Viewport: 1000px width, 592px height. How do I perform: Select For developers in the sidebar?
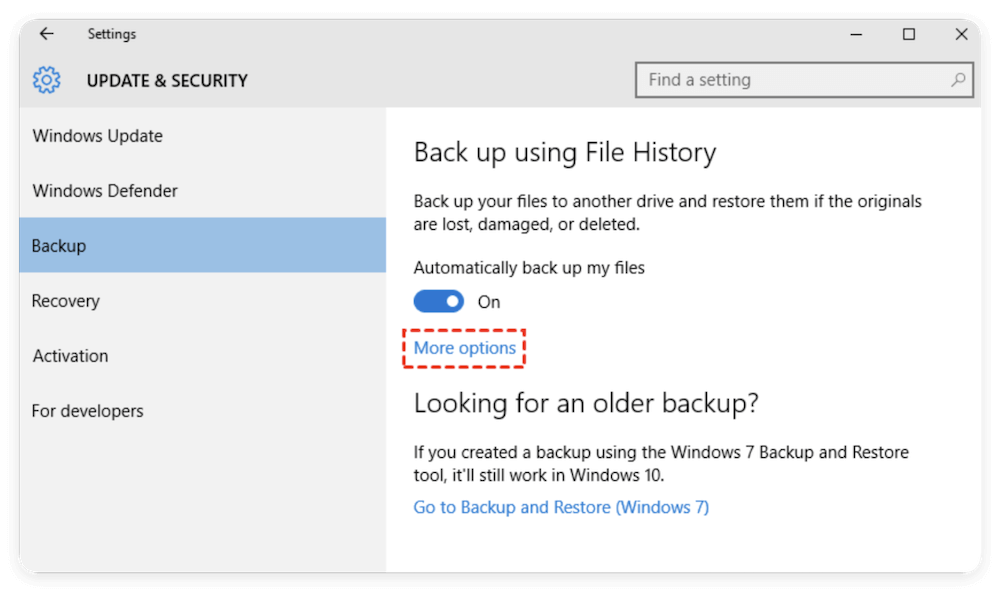87,410
